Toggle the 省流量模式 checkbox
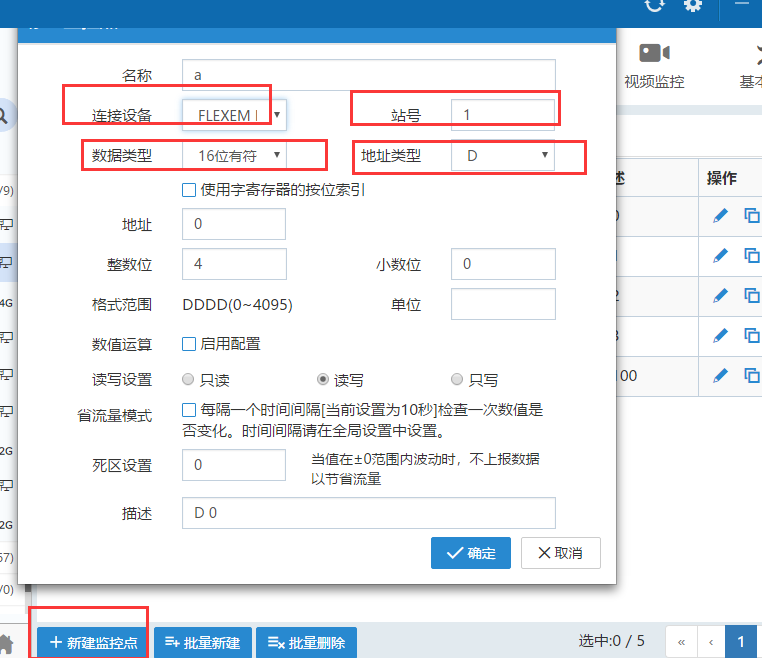The width and height of the screenshot is (762, 658). [x=189, y=410]
